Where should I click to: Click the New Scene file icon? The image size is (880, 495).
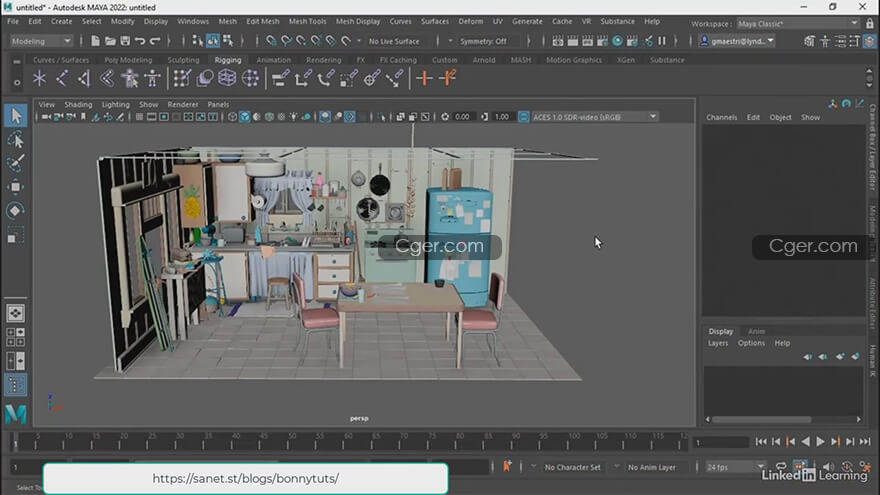pos(95,41)
